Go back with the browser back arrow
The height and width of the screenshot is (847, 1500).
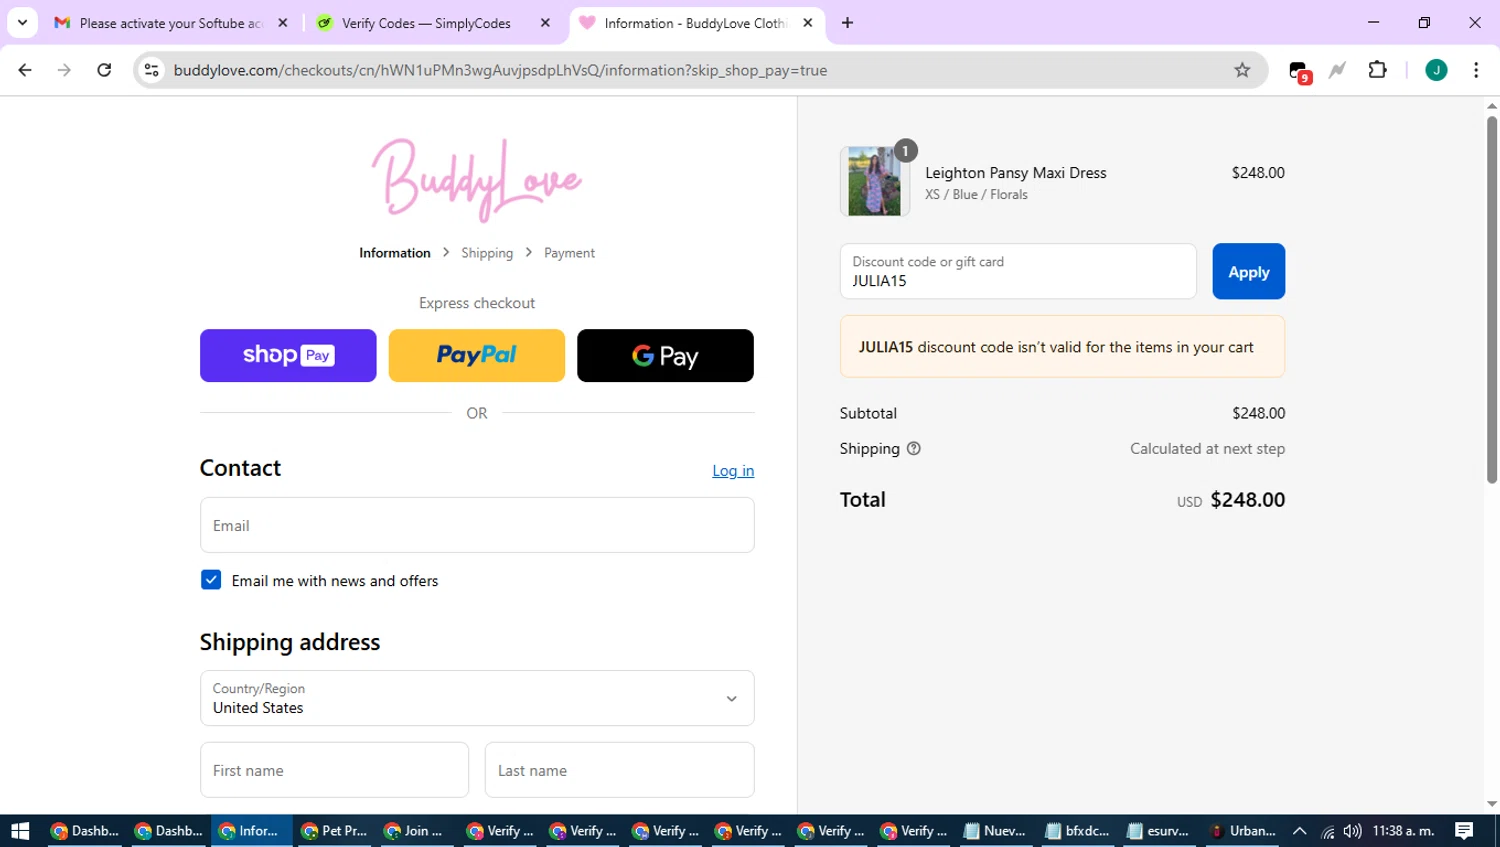pyautogui.click(x=25, y=70)
